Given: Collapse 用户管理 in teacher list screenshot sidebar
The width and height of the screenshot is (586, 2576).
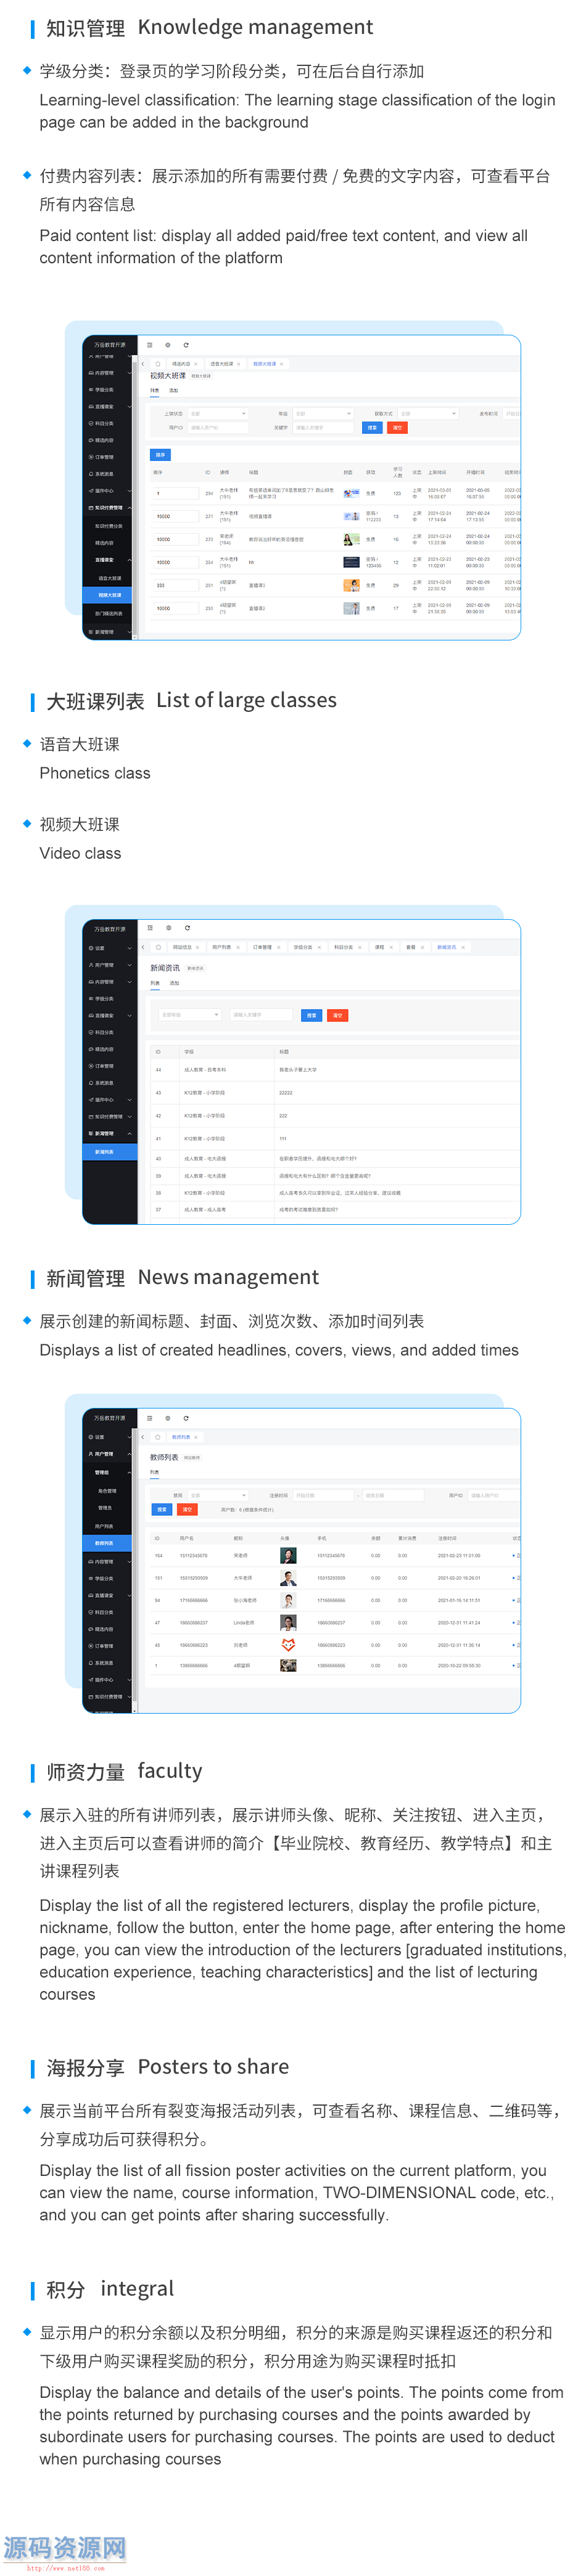Looking at the screenshot, I should 108,1454.
